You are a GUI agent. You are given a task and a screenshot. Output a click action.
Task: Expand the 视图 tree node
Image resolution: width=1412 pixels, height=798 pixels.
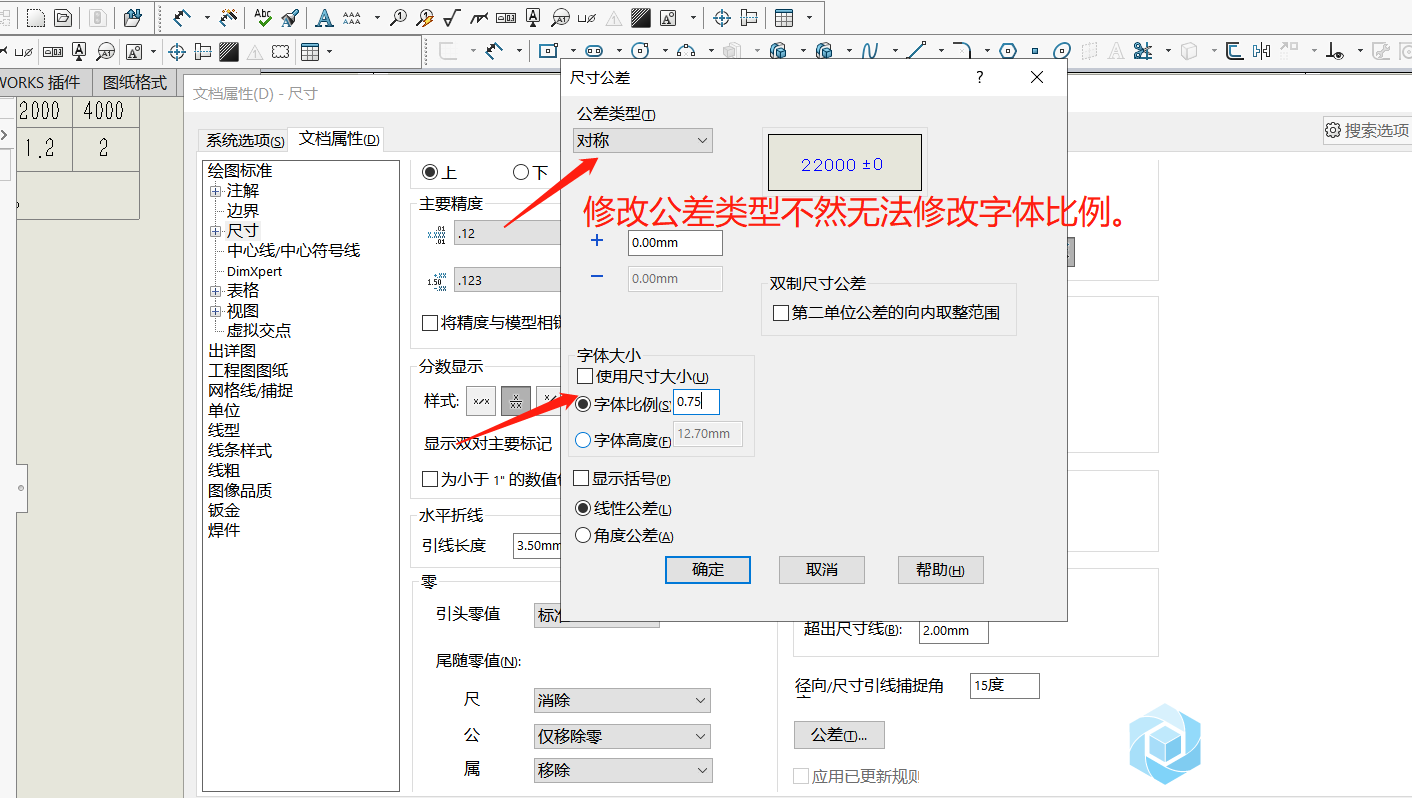click(x=215, y=311)
